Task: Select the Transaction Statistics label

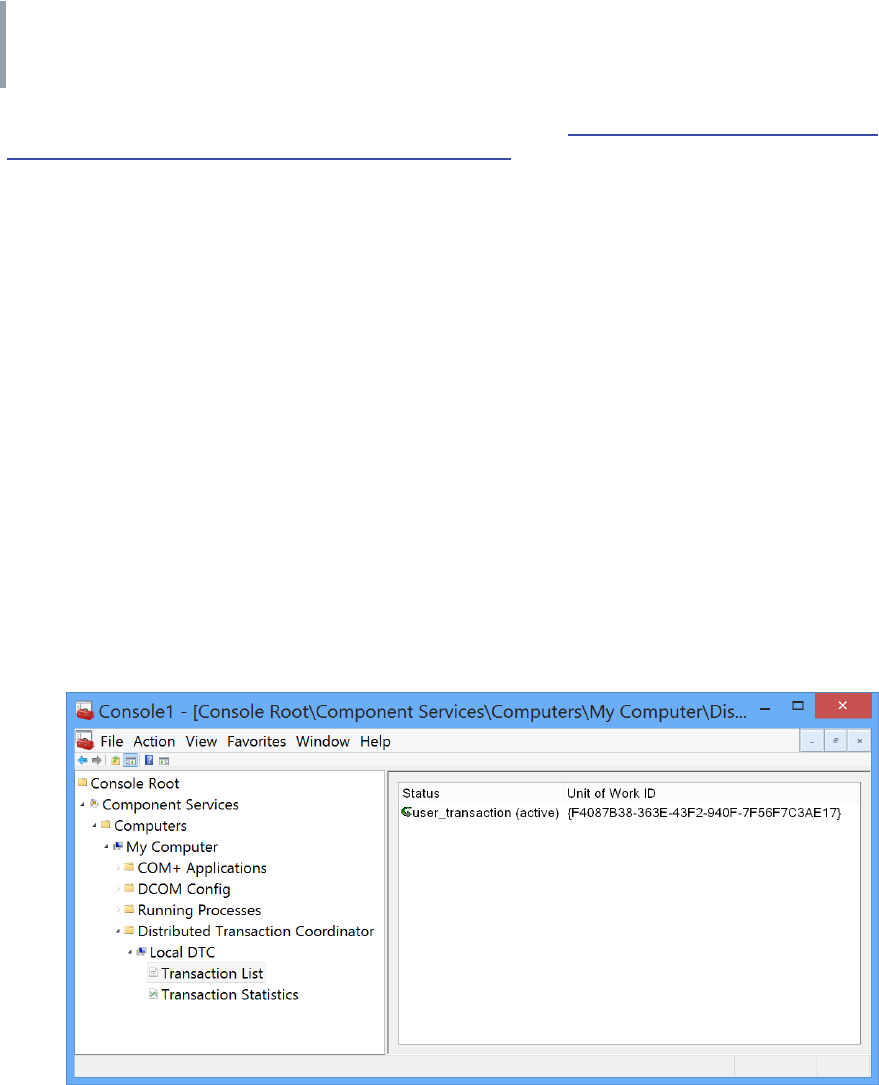Action: click(230, 994)
